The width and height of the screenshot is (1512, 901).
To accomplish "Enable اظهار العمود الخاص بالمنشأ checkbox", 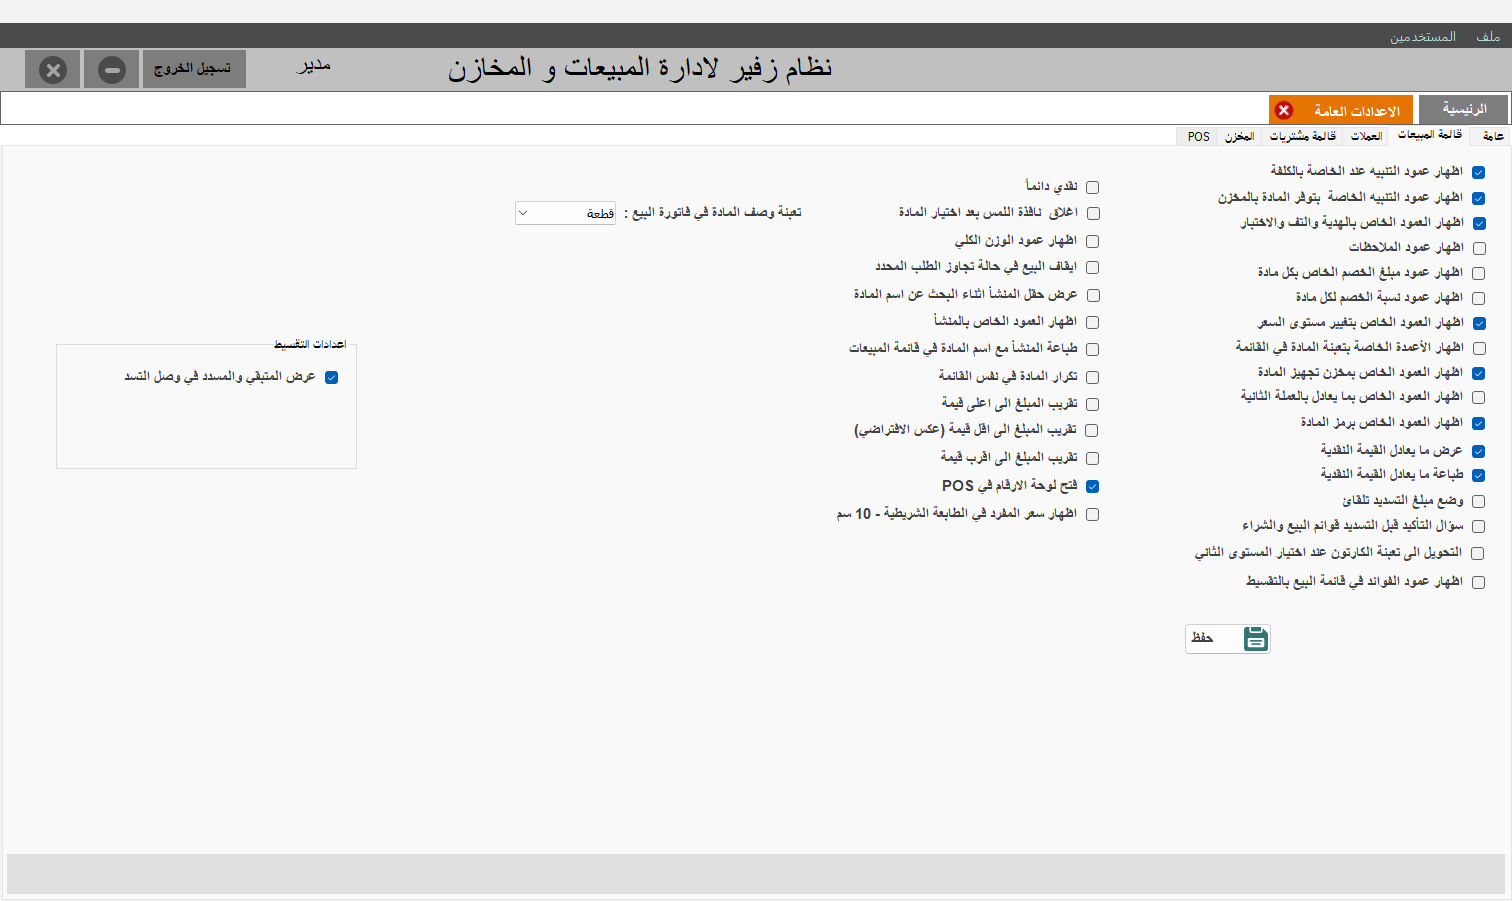I will (1092, 322).
